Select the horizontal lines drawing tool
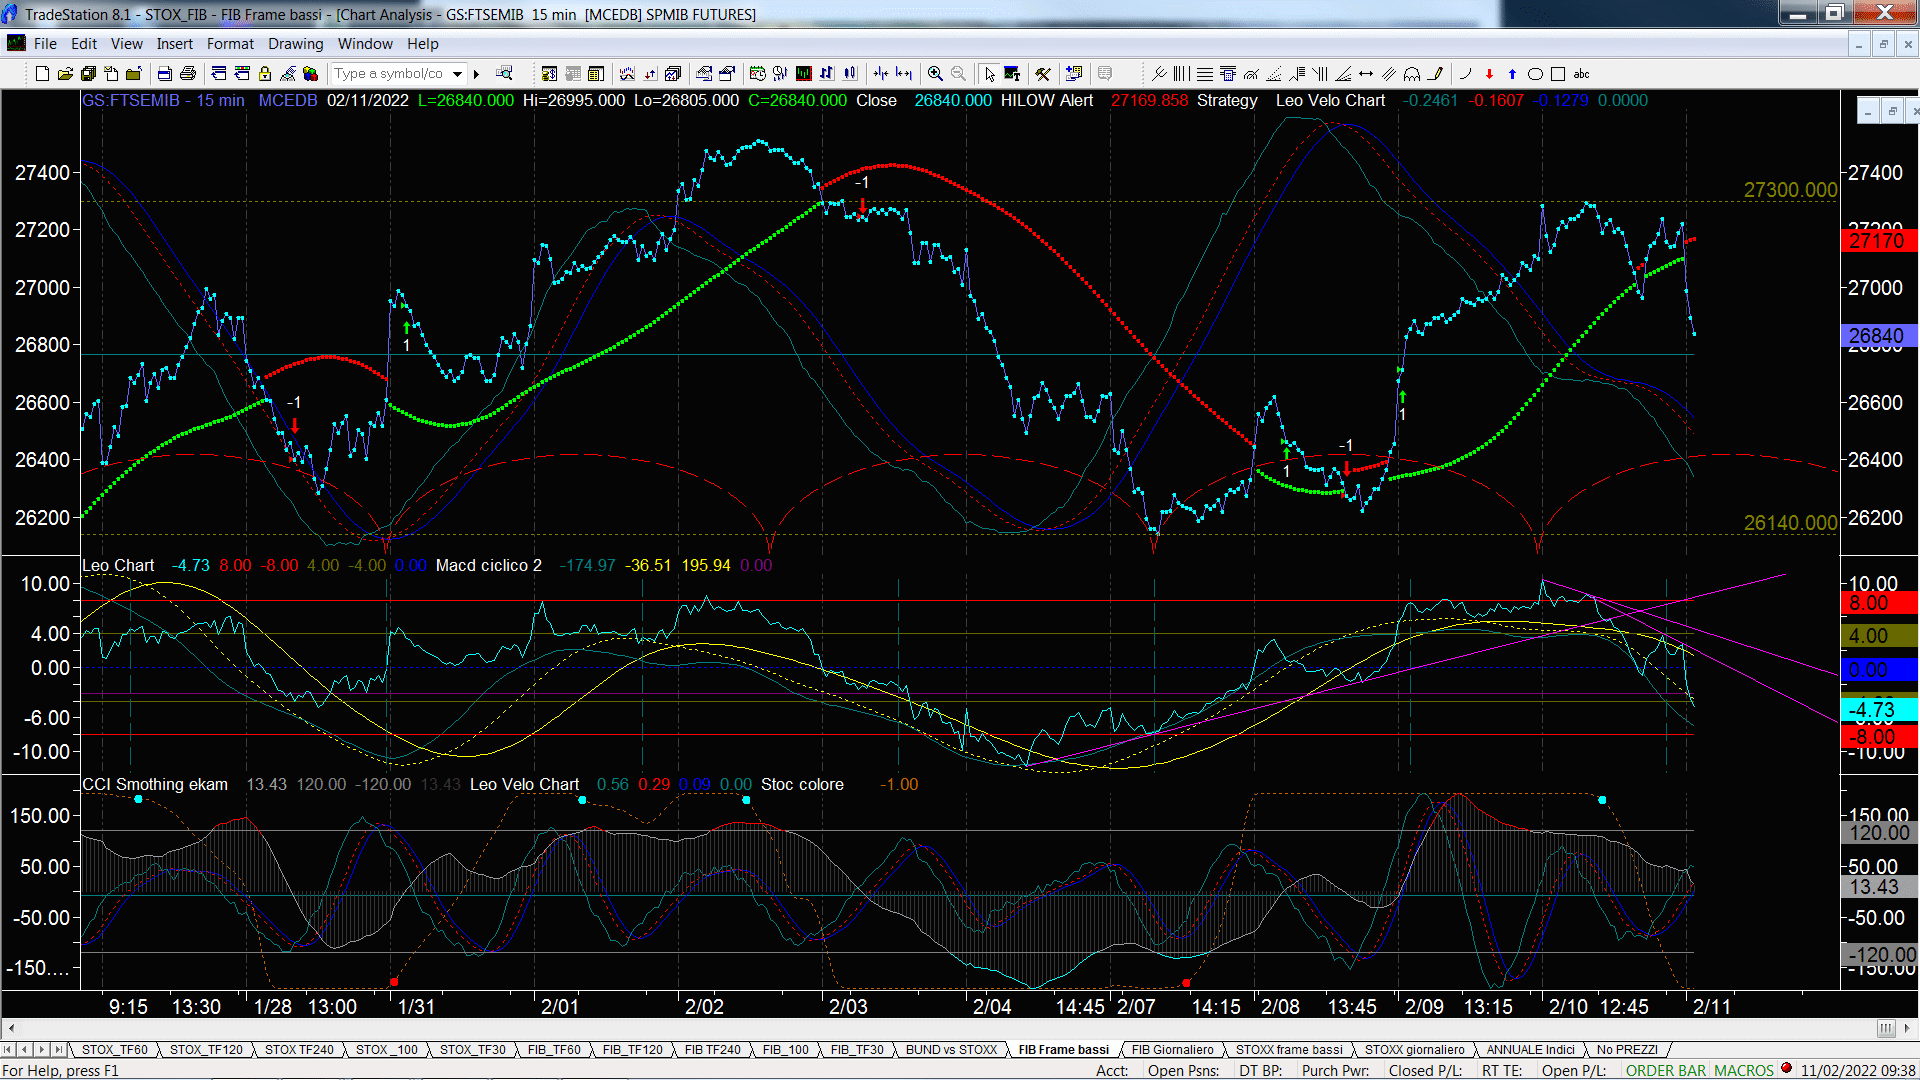1920x1080 pixels. coord(1205,74)
